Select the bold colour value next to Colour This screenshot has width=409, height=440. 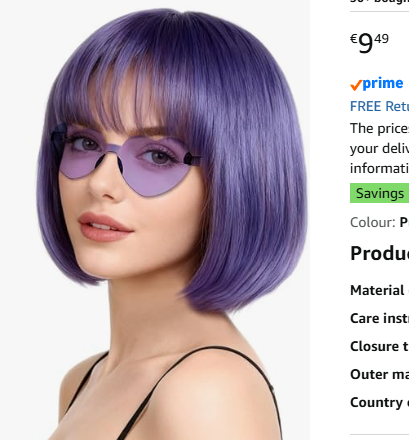(404, 222)
